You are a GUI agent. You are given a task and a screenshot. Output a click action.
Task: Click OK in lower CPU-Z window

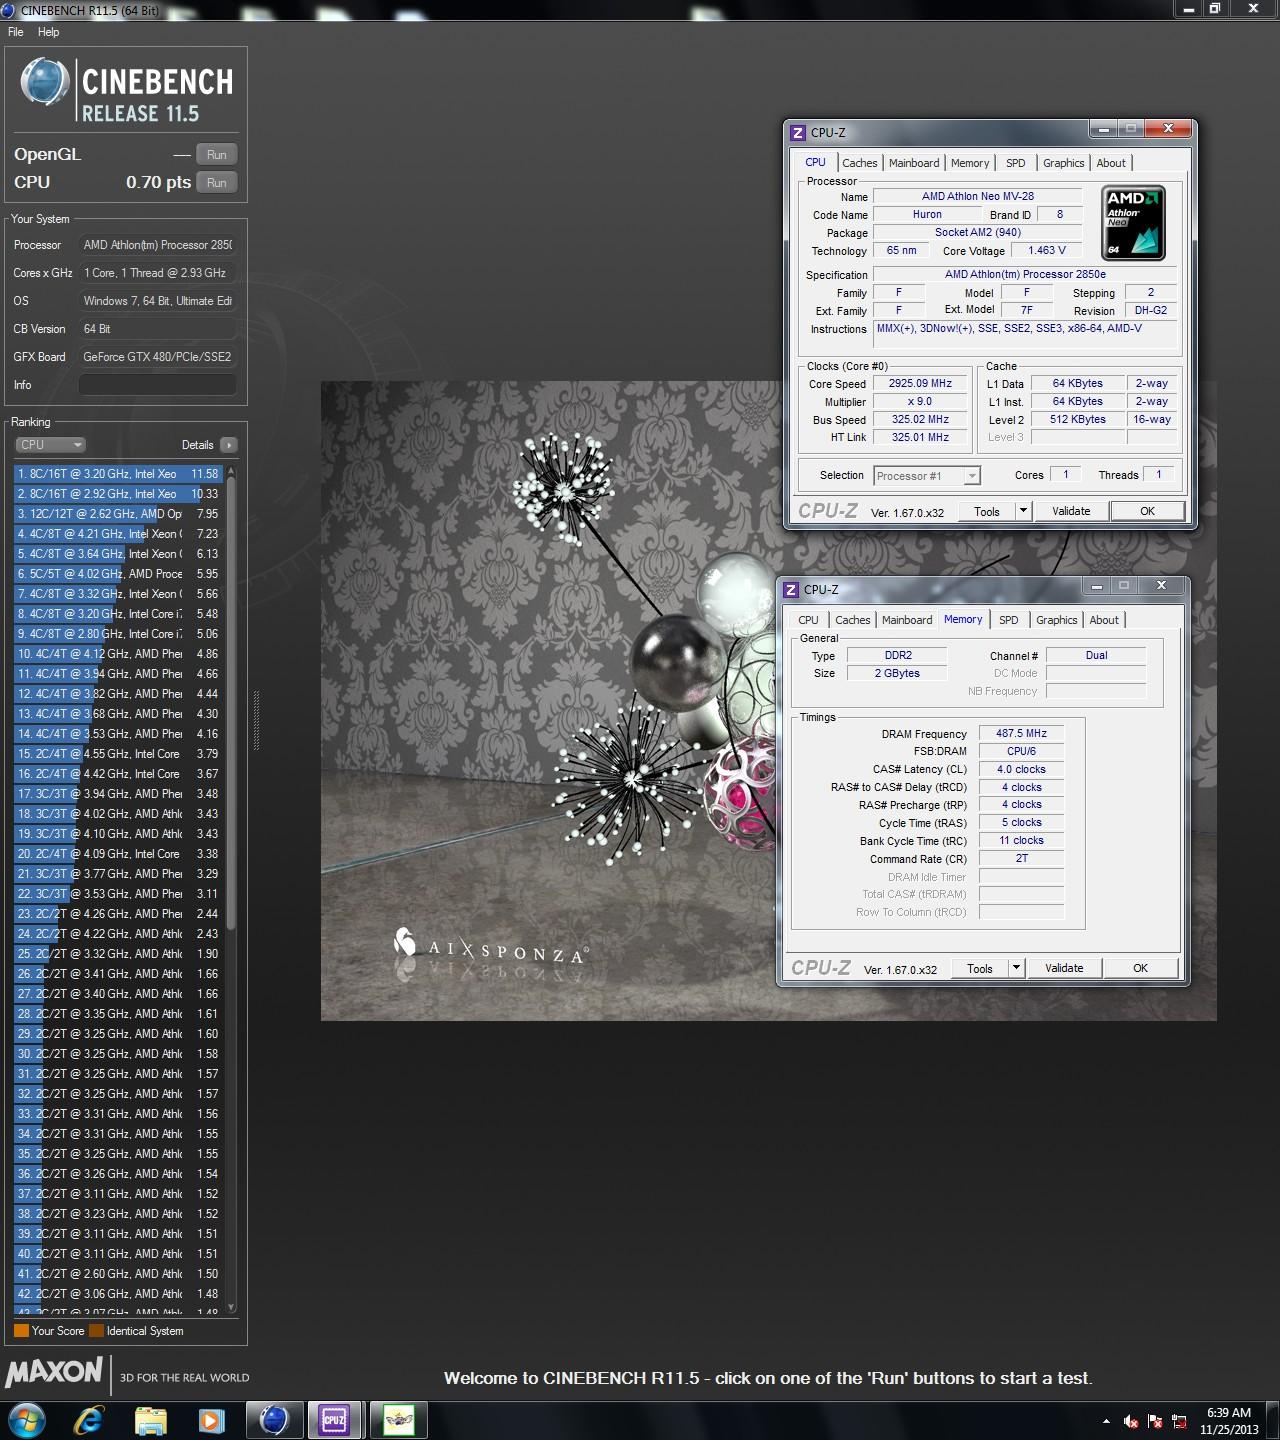[1140, 968]
